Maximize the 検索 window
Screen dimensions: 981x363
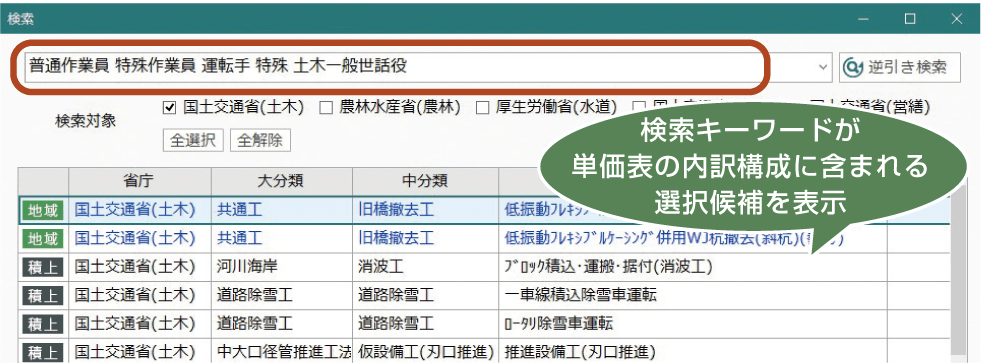click(x=910, y=19)
